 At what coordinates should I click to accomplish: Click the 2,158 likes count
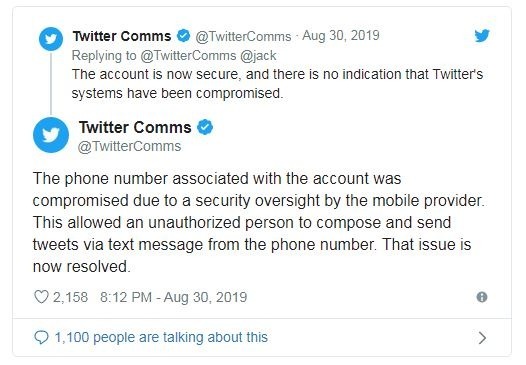(70, 297)
